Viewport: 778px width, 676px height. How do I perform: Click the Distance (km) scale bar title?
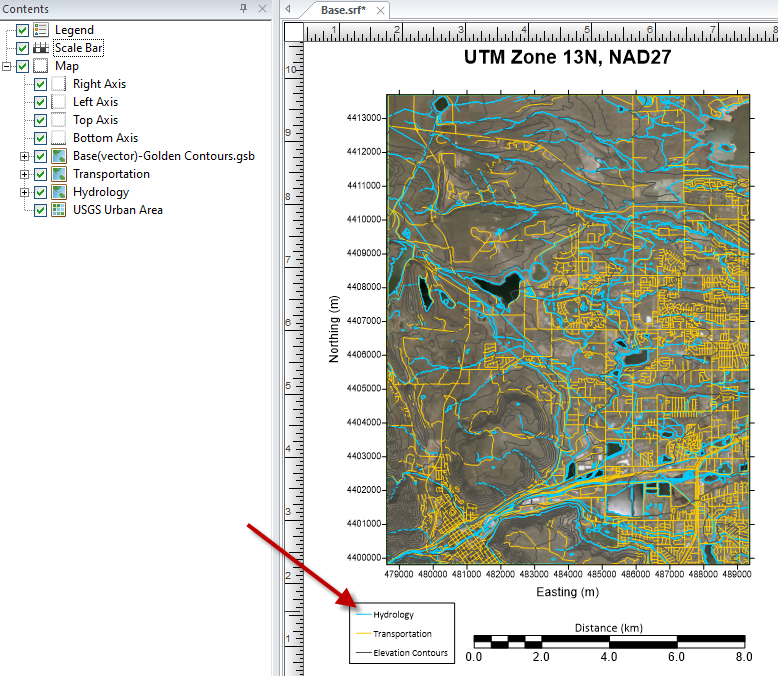[x=609, y=628]
